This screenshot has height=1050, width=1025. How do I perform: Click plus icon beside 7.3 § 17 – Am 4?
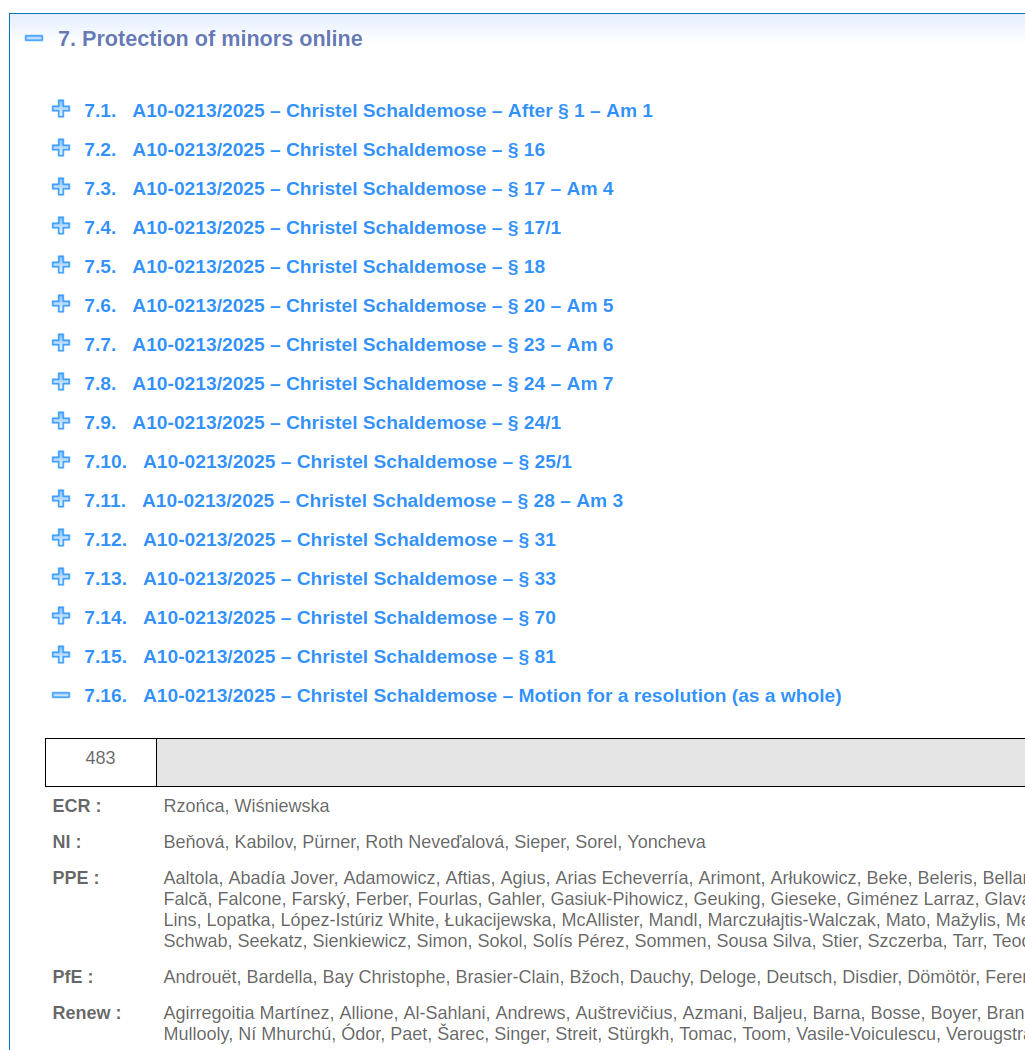pyautogui.click(x=61, y=187)
